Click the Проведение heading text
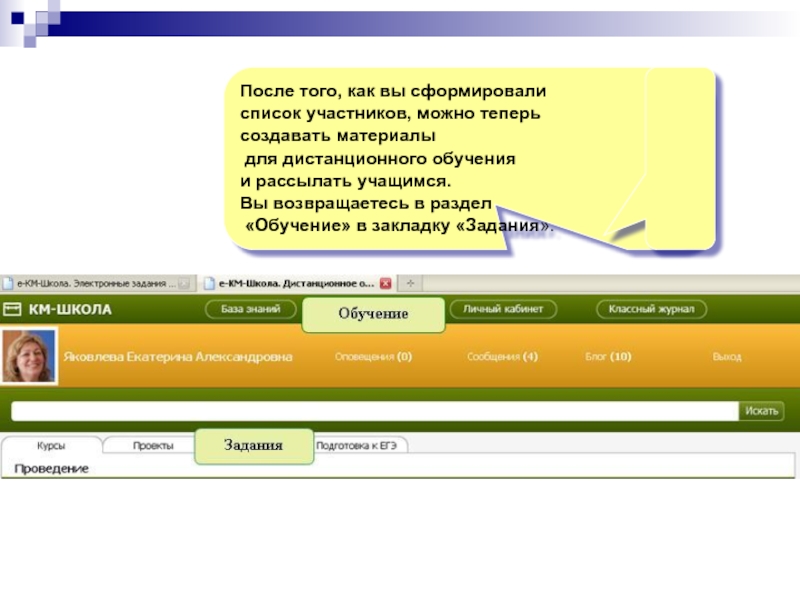This screenshot has width=800, height=600. [51, 468]
